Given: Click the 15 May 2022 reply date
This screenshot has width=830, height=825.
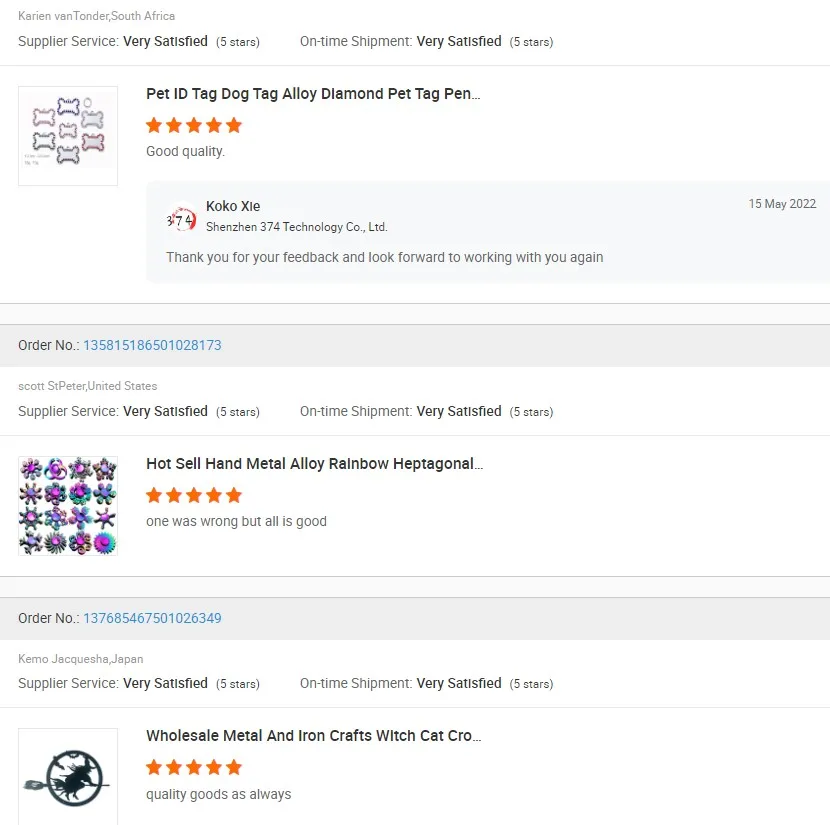Looking at the screenshot, I should [x=782, y=204].
